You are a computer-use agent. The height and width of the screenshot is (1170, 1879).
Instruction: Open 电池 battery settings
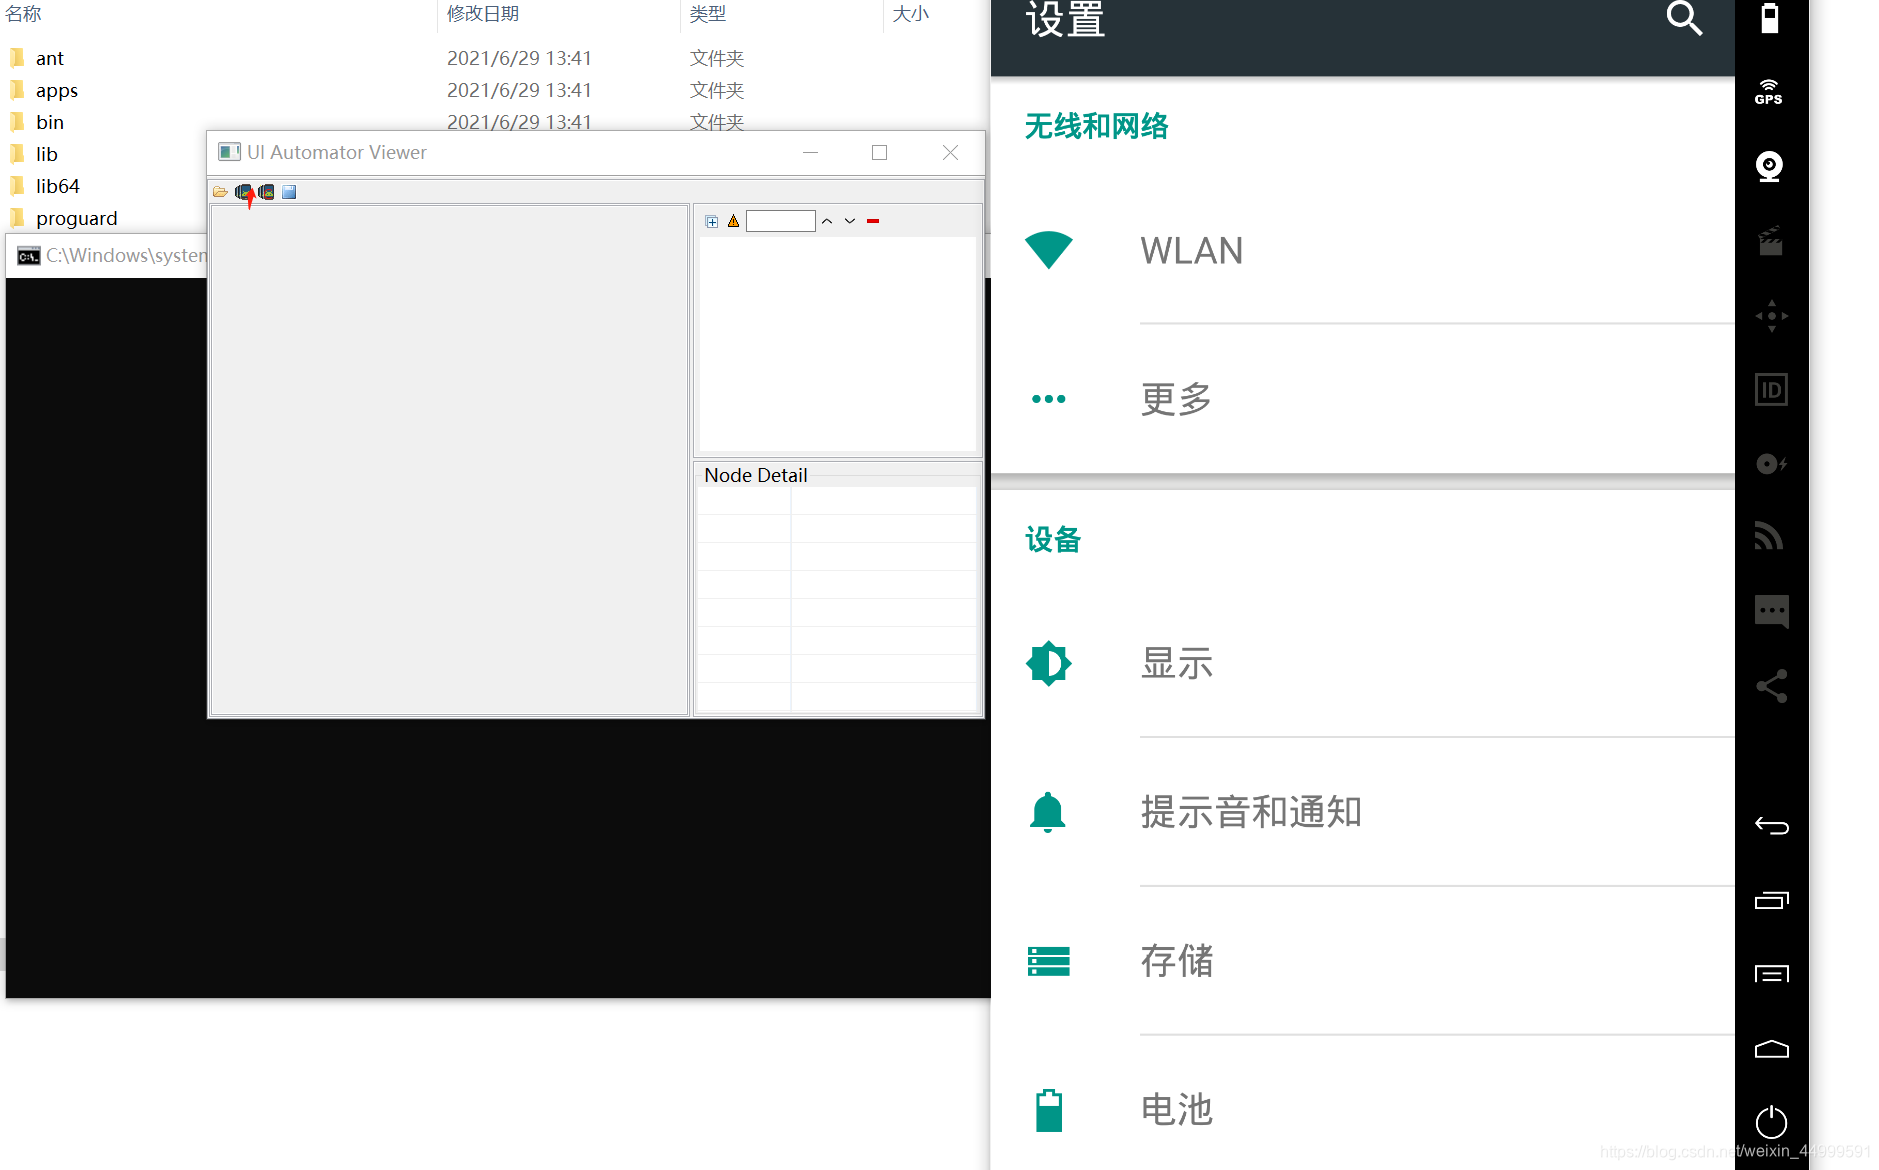(x=1362, y=1109)
